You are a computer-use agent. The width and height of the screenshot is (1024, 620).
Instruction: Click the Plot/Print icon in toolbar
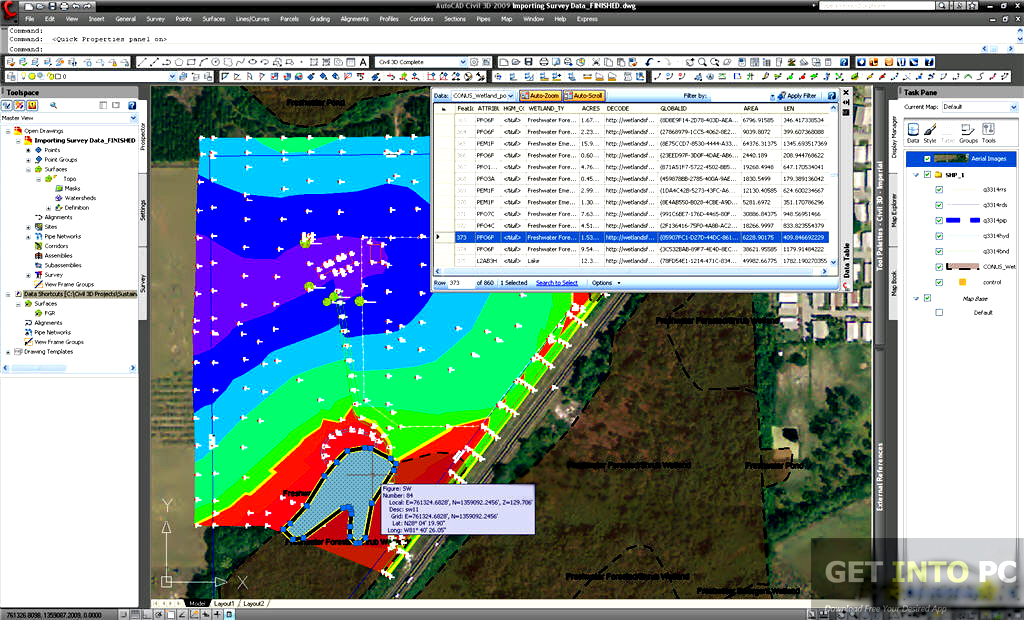pos(542,62)
